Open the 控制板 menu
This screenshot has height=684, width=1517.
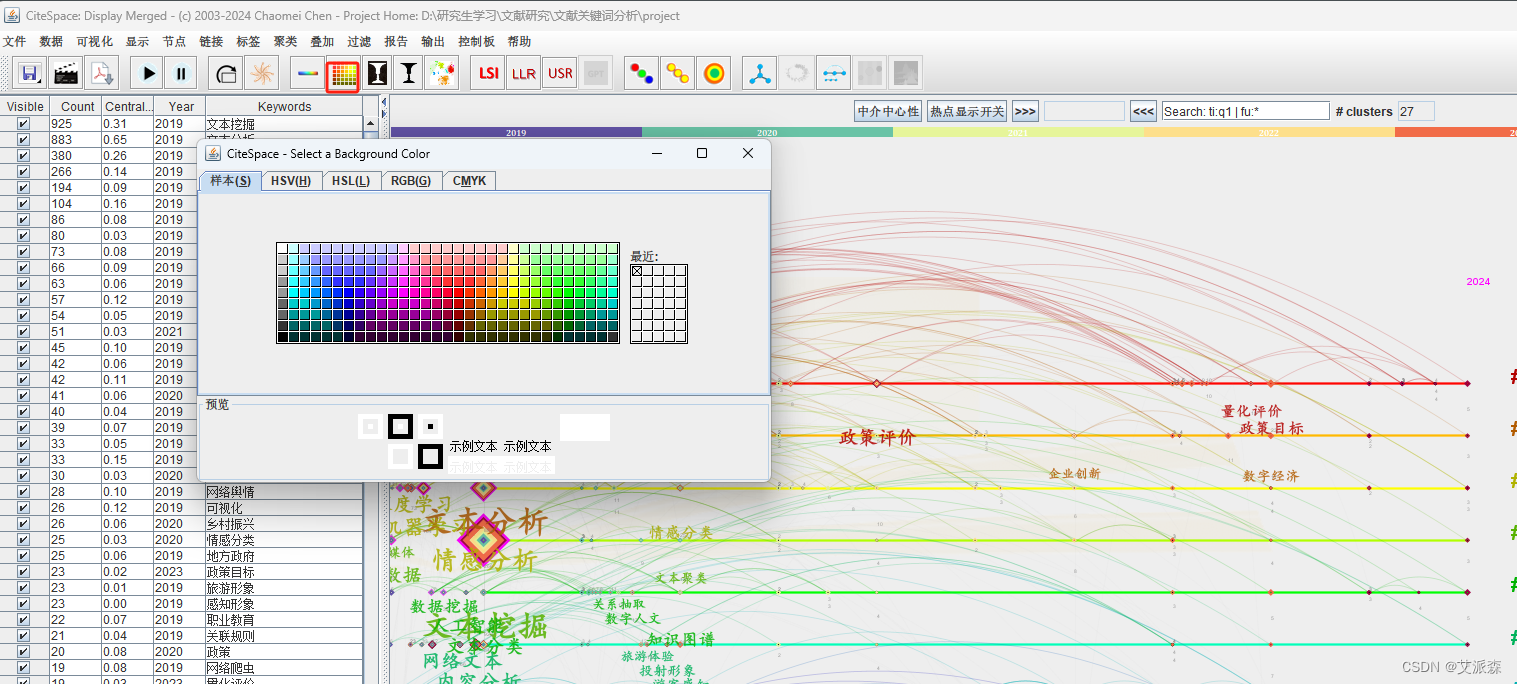[x=476, y=41]
